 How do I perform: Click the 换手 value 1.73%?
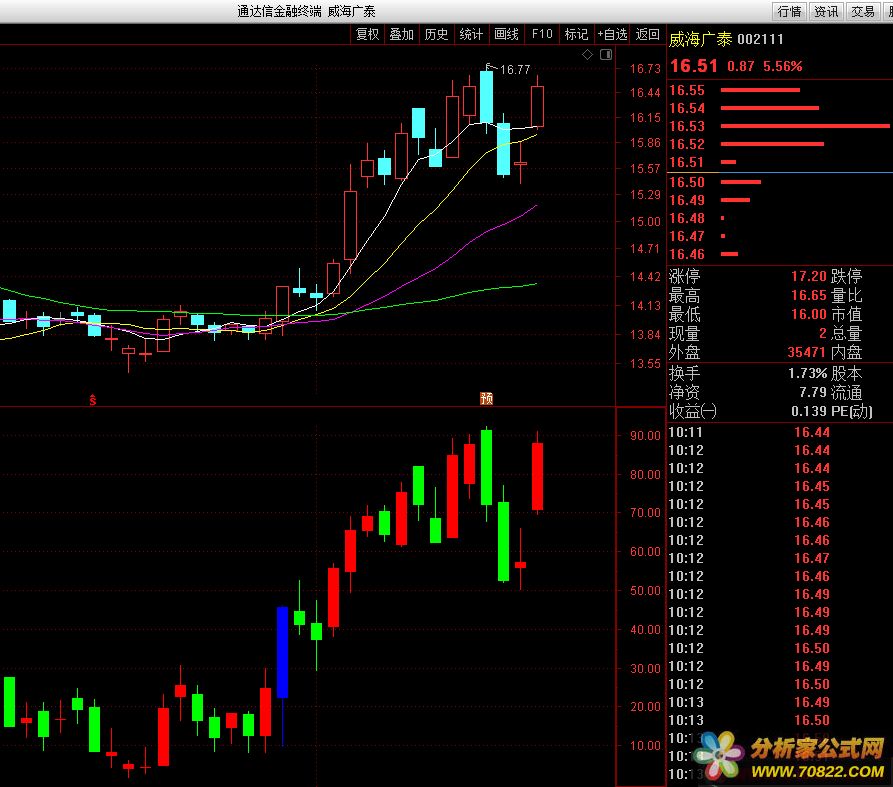[808, 374]
